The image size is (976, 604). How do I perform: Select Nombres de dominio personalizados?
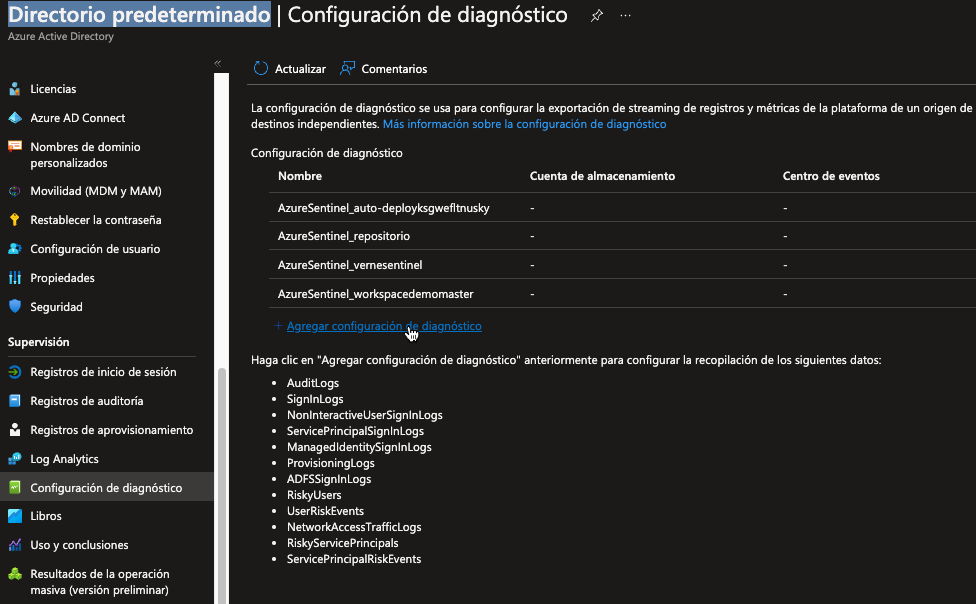coord(85,154)
